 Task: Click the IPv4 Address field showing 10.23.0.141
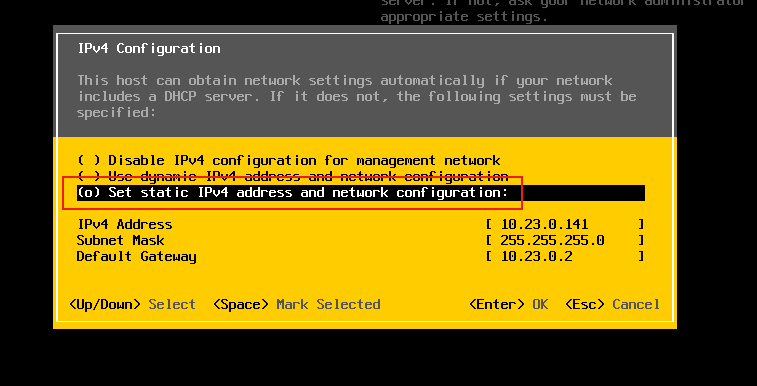pyautogui.click(x=565, y=224)
